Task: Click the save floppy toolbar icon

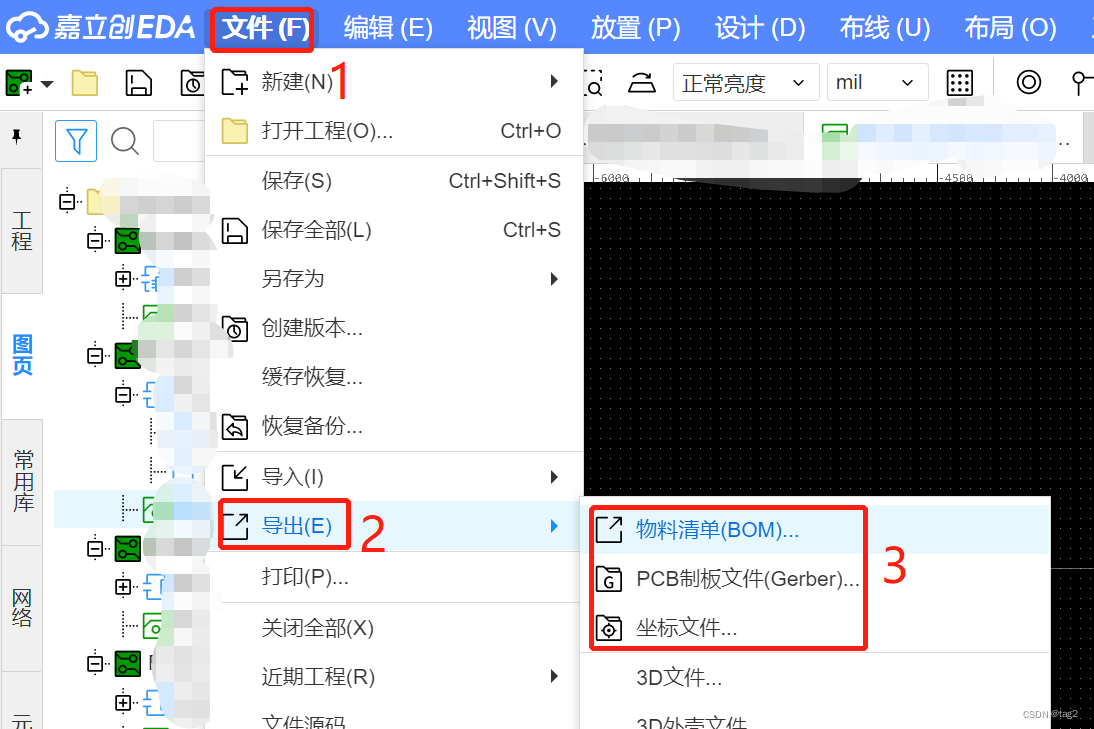Action: [138, 83]
